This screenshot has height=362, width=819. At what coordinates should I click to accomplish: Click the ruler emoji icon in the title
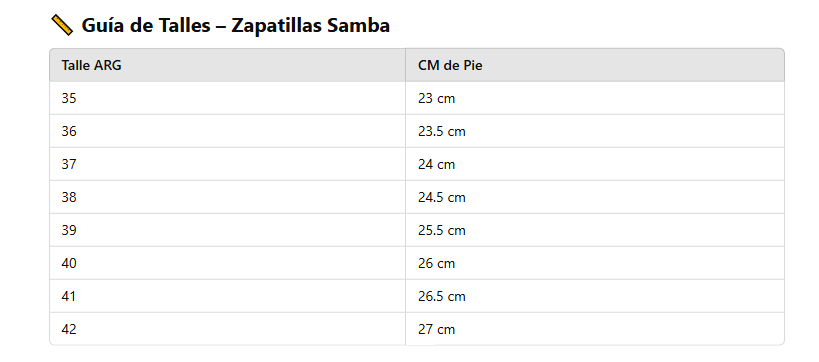[x=62, y=25]
